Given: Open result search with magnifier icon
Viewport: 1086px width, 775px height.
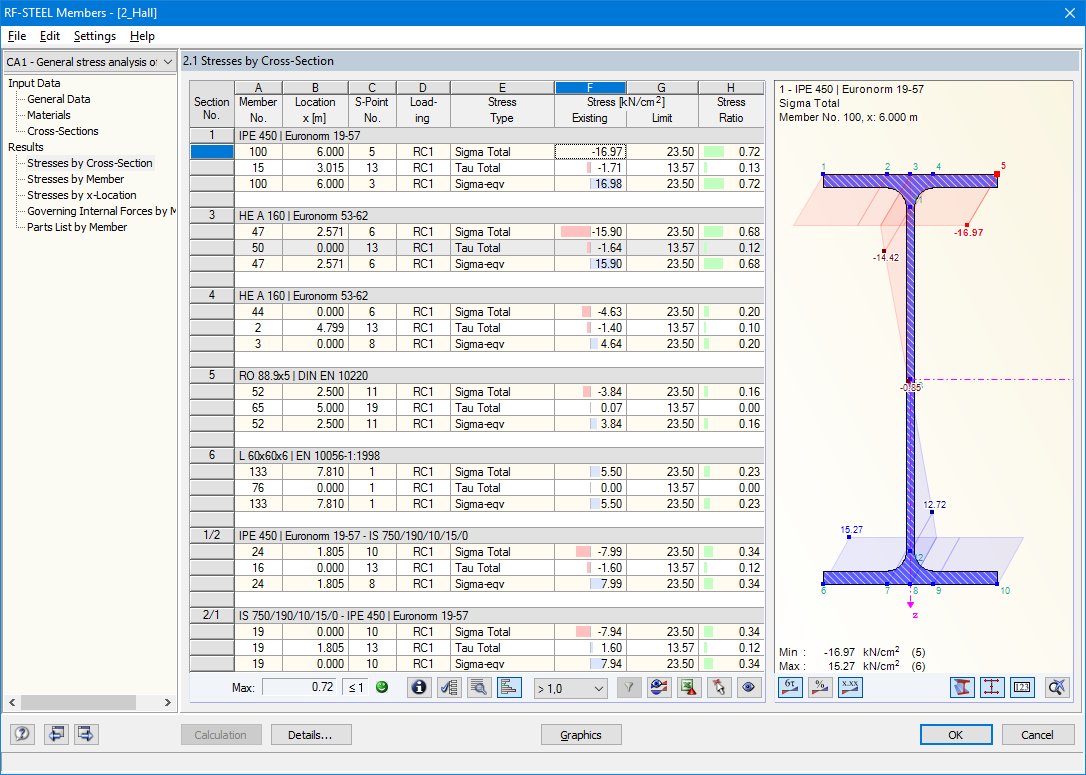Looking at the screenshot, I should 480,687.
